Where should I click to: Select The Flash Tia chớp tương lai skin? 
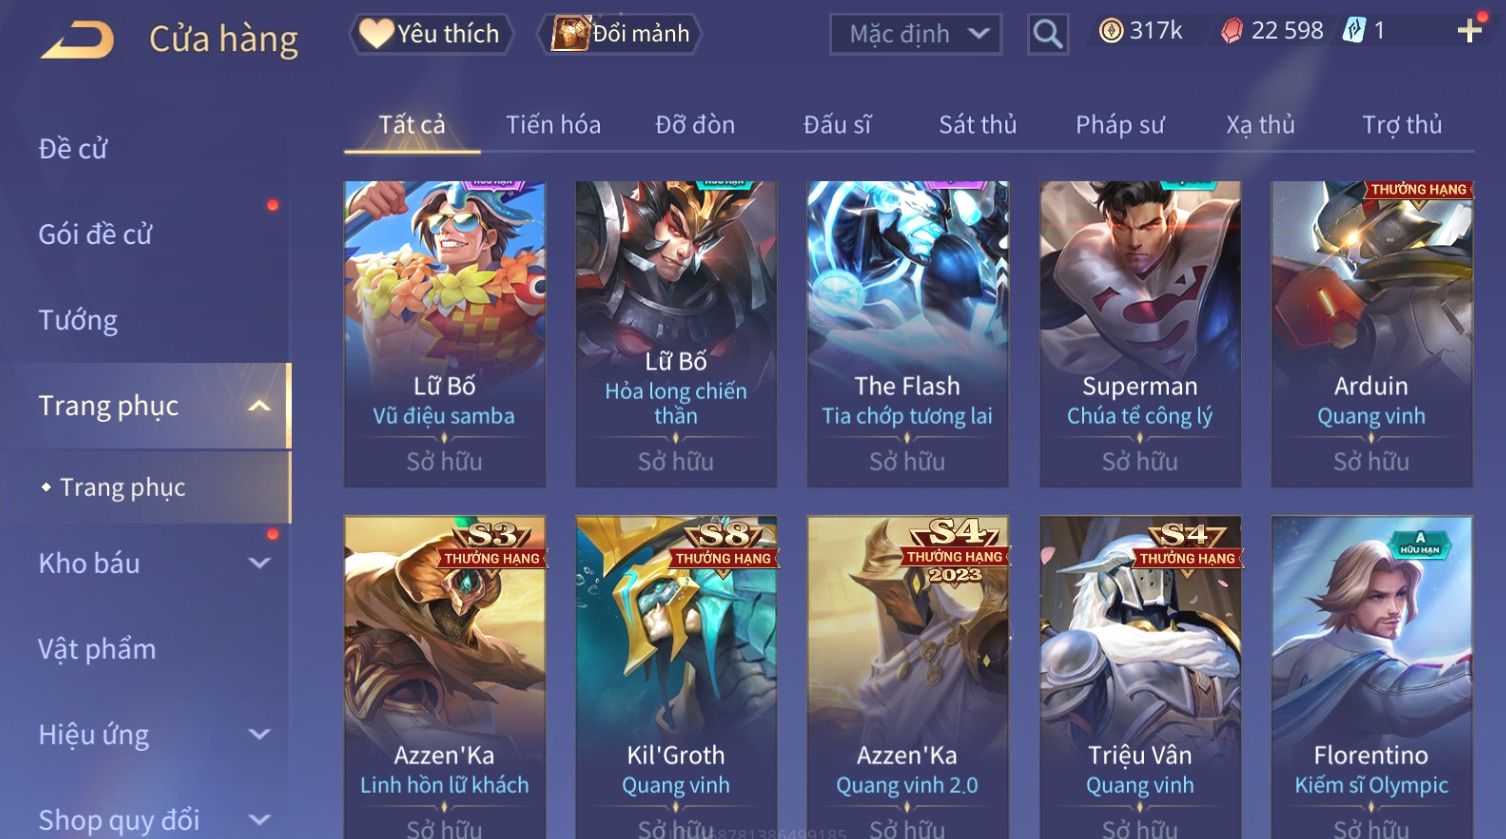(x=908, y=334)
